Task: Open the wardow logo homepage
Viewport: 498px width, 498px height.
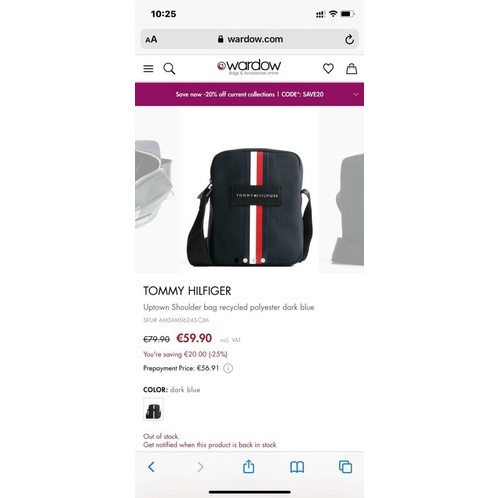Action: (249, 67)
